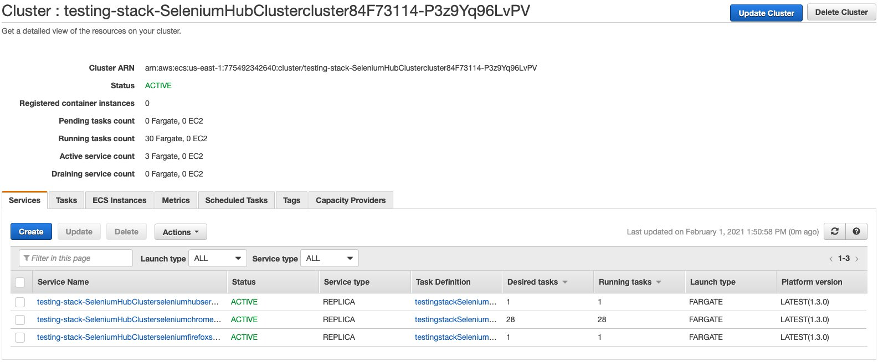
Task: Check the seleniumchrome service row checkbox
Action: tap(20, 320)
